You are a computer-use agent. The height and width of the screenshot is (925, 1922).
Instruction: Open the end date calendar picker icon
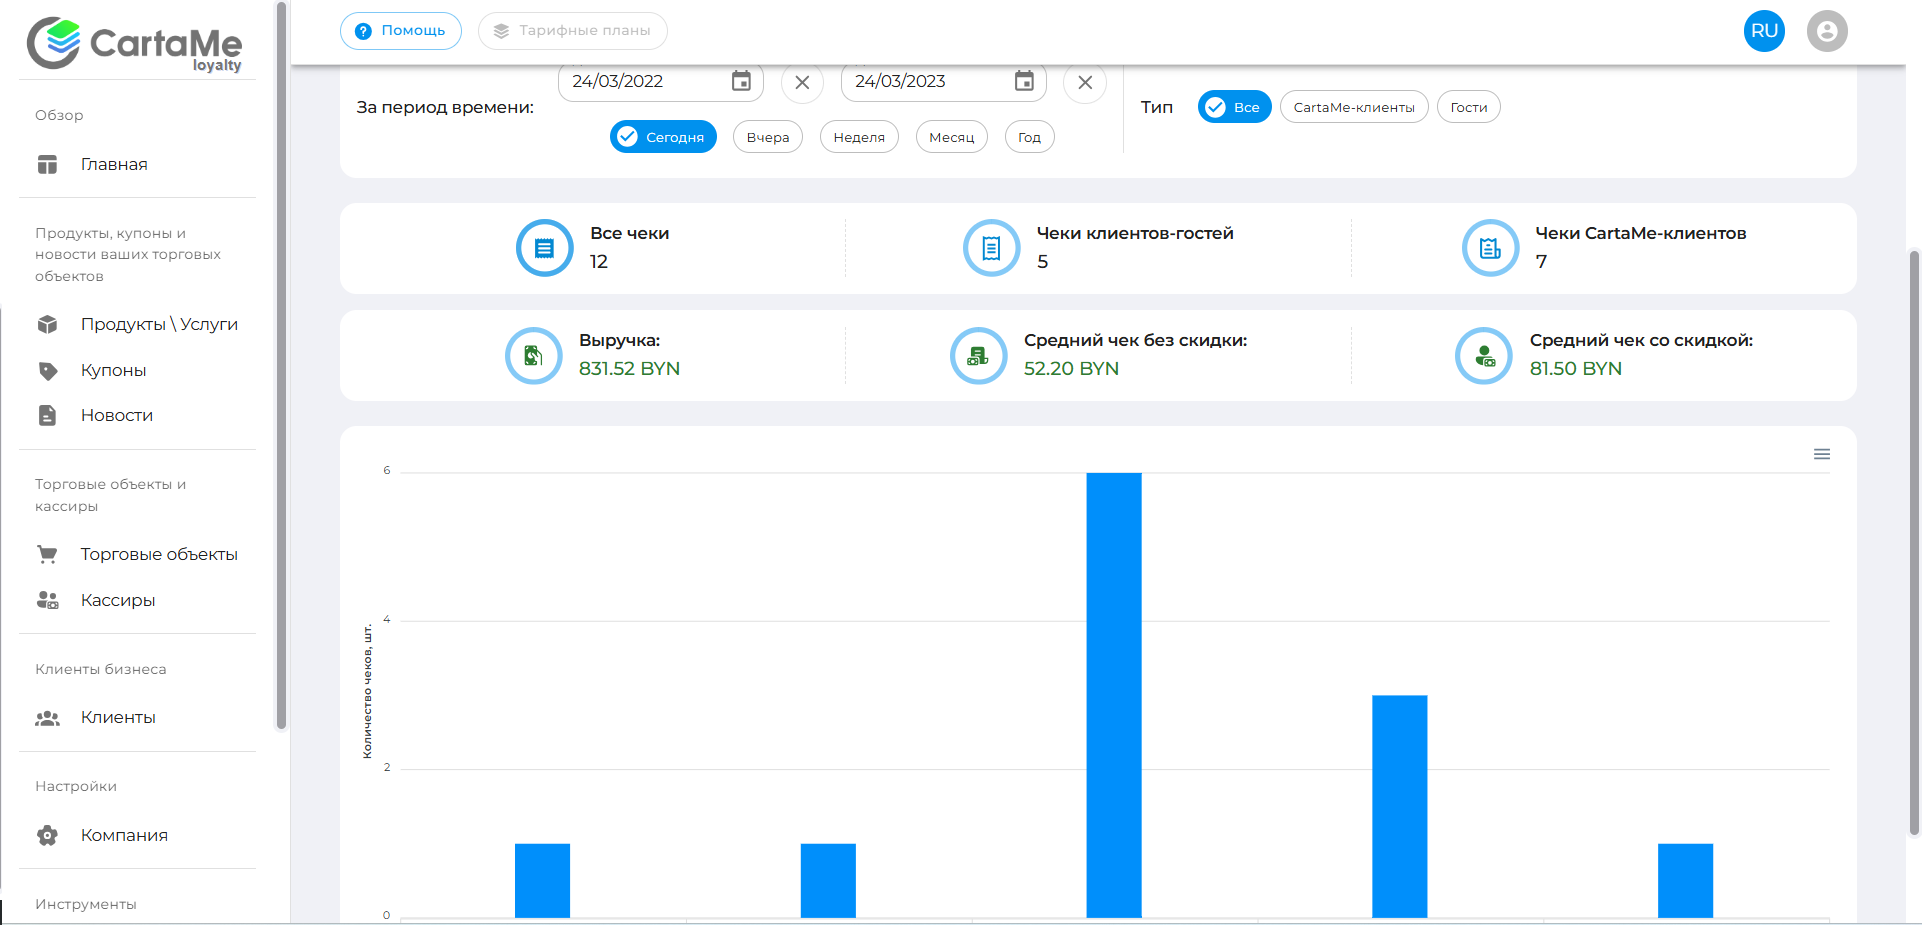click(x=1024, y=82)
